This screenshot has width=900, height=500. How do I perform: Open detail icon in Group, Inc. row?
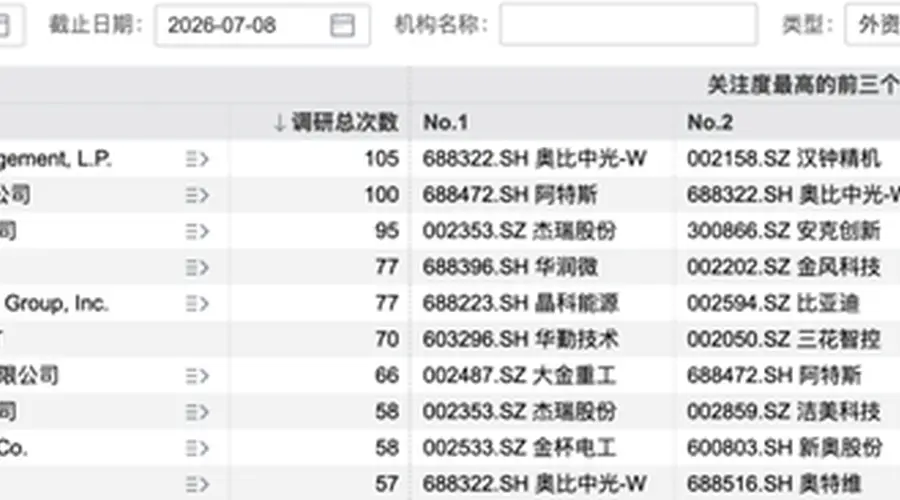[197, 304]
